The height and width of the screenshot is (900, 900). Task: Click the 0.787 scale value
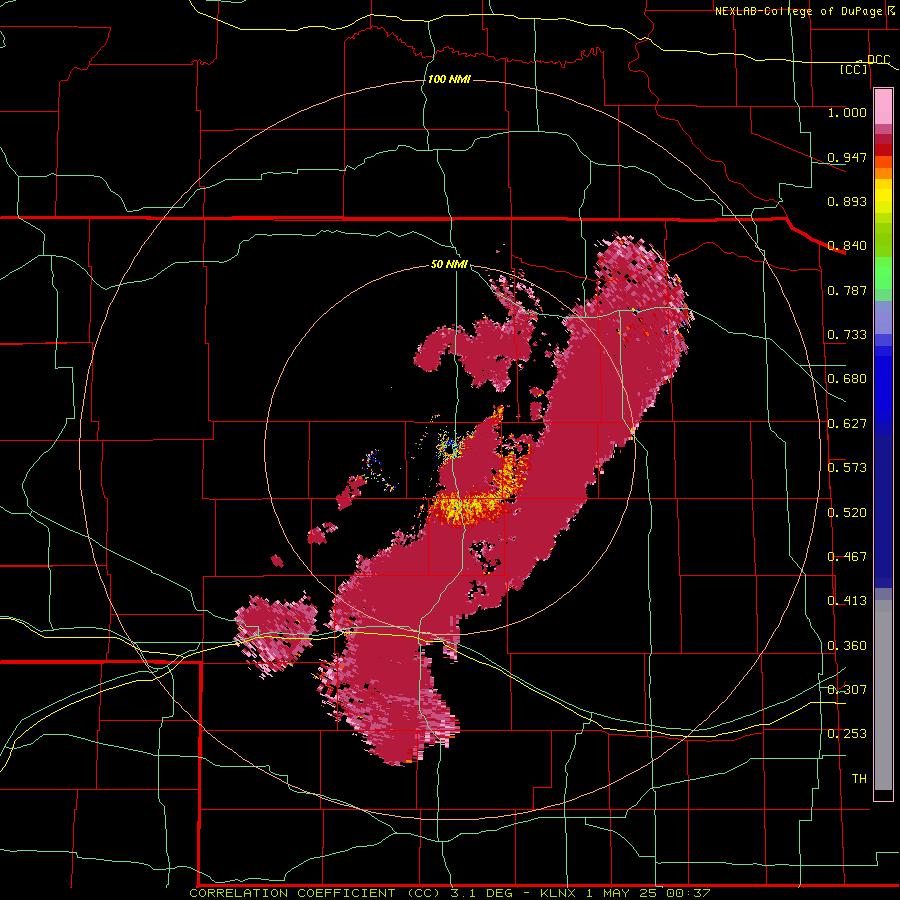(x=847, y=290)
